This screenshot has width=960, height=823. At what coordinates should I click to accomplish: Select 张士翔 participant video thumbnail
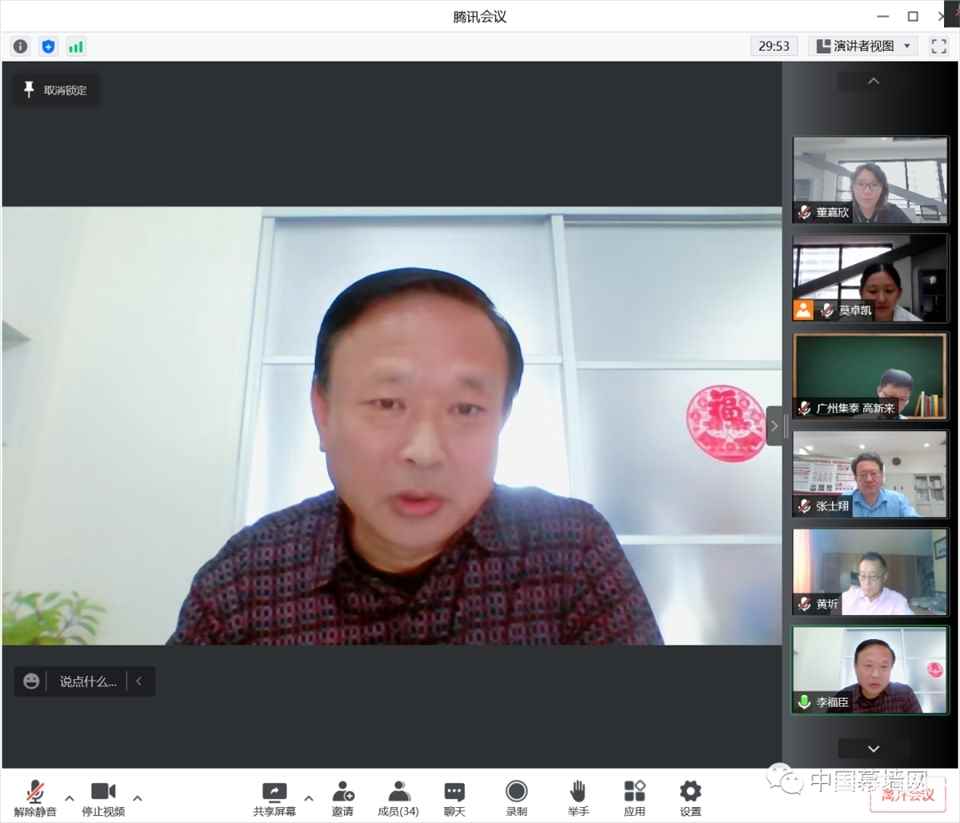(x=869, y=474)
